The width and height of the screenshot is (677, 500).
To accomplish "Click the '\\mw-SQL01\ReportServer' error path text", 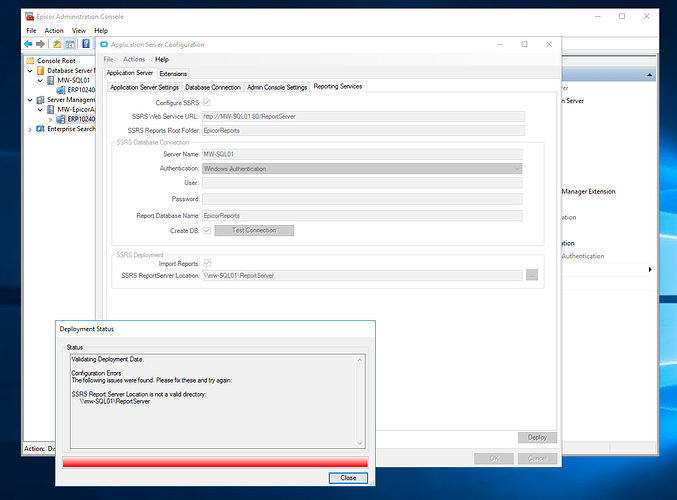I will [x=115, y=401].
